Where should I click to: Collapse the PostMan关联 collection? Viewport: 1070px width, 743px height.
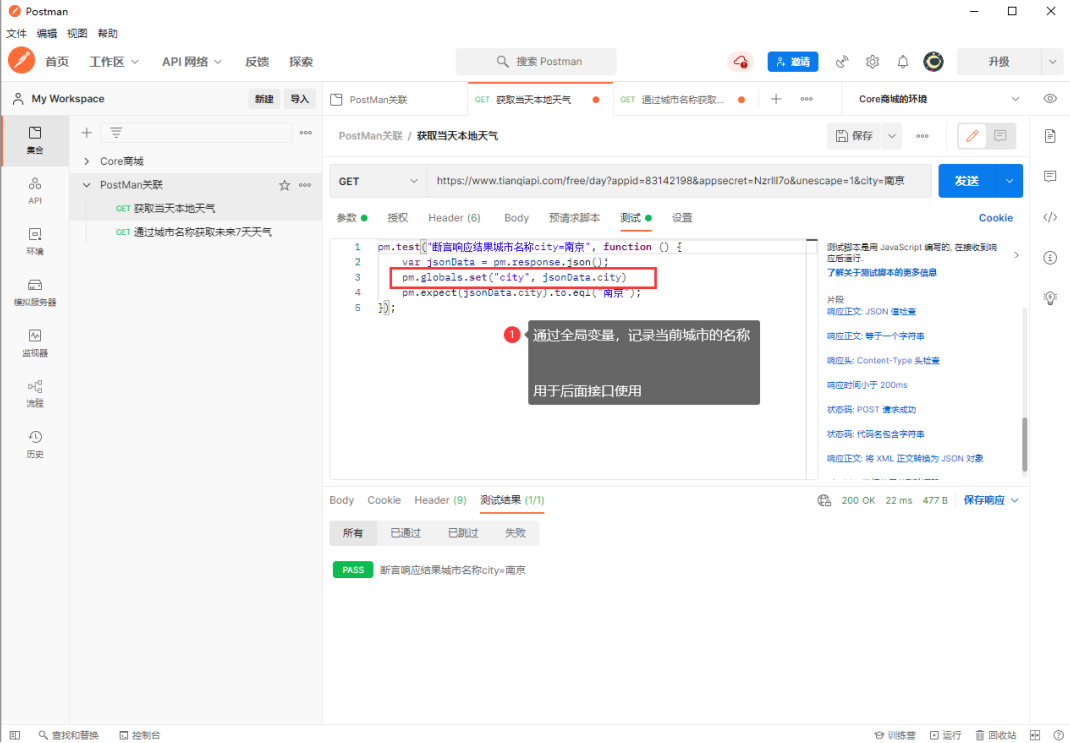coord(87,185)
